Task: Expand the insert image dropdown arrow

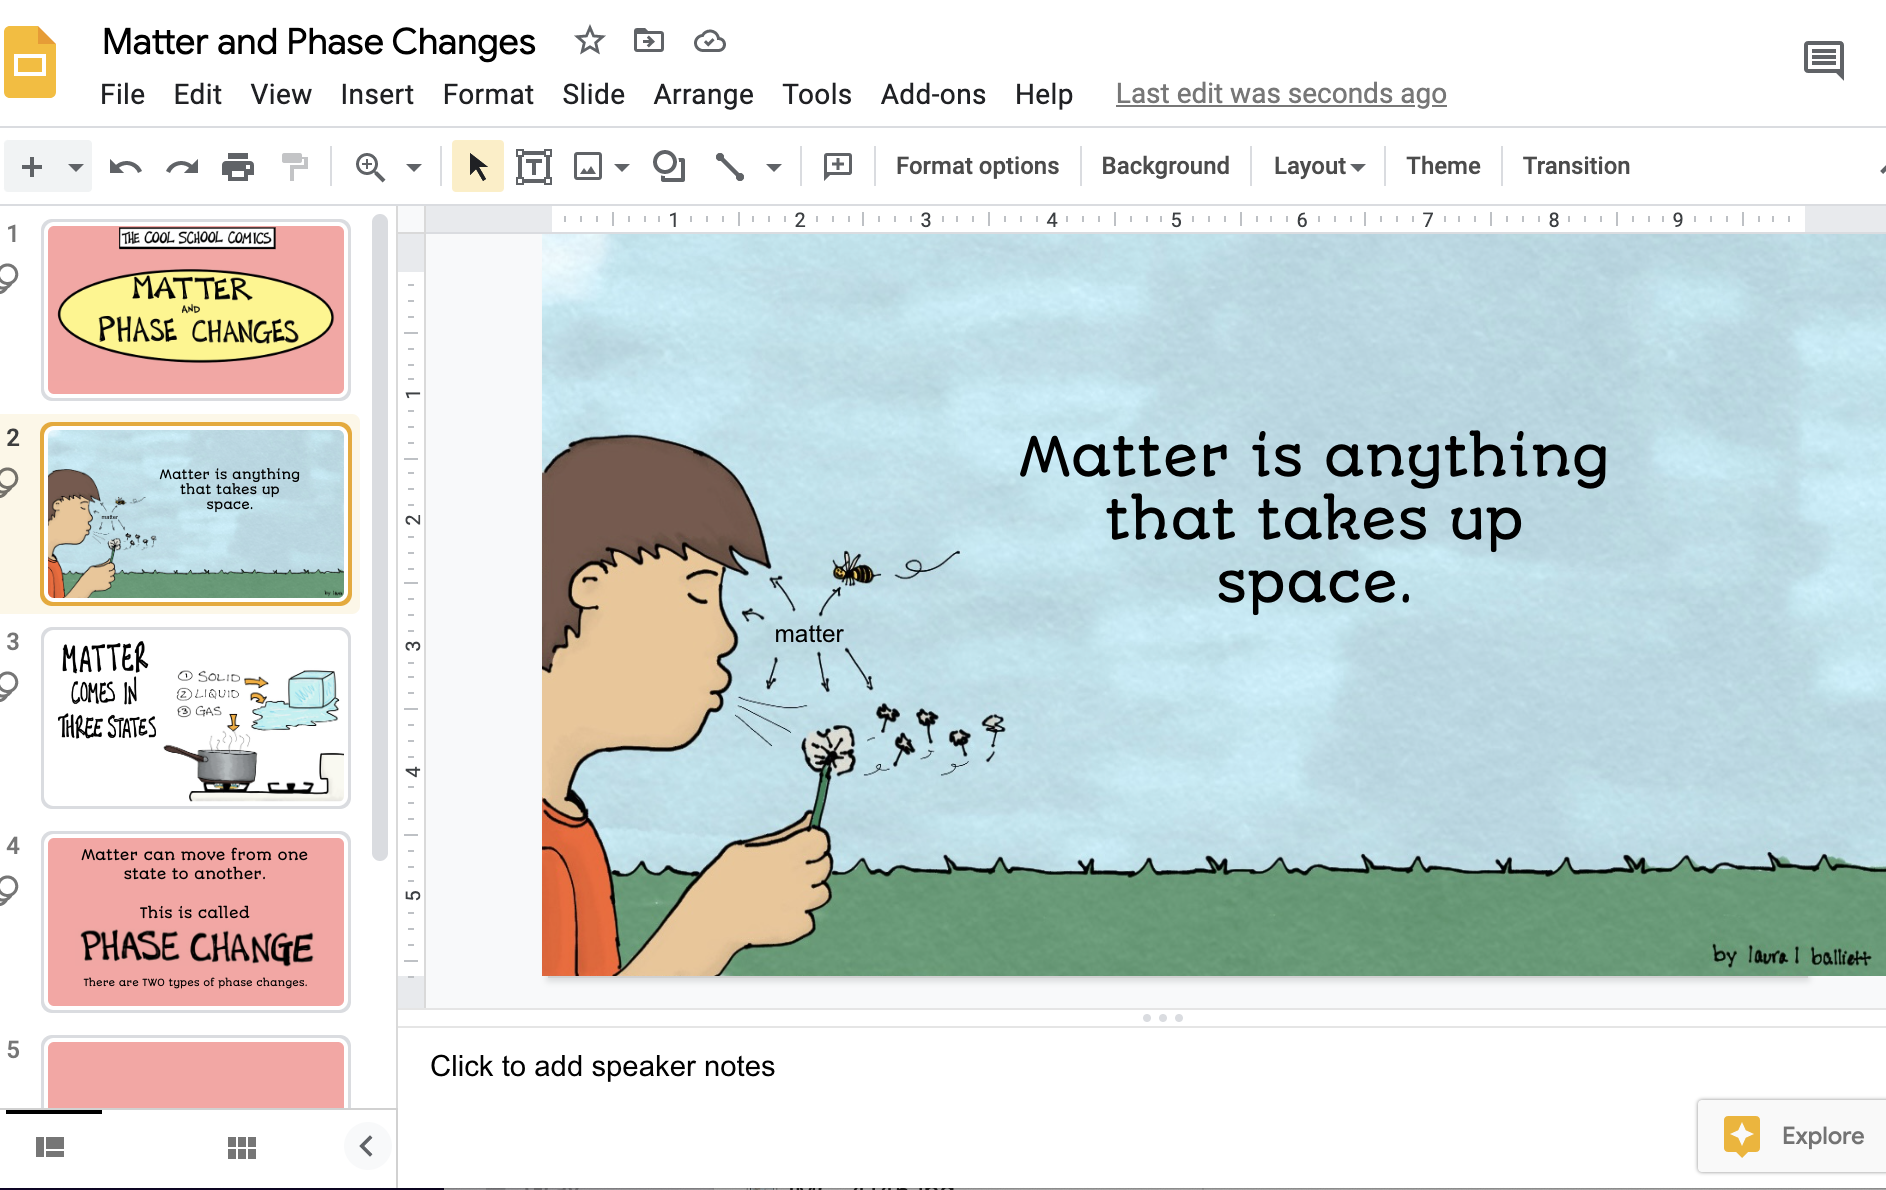Action: [x=622, y=167]
